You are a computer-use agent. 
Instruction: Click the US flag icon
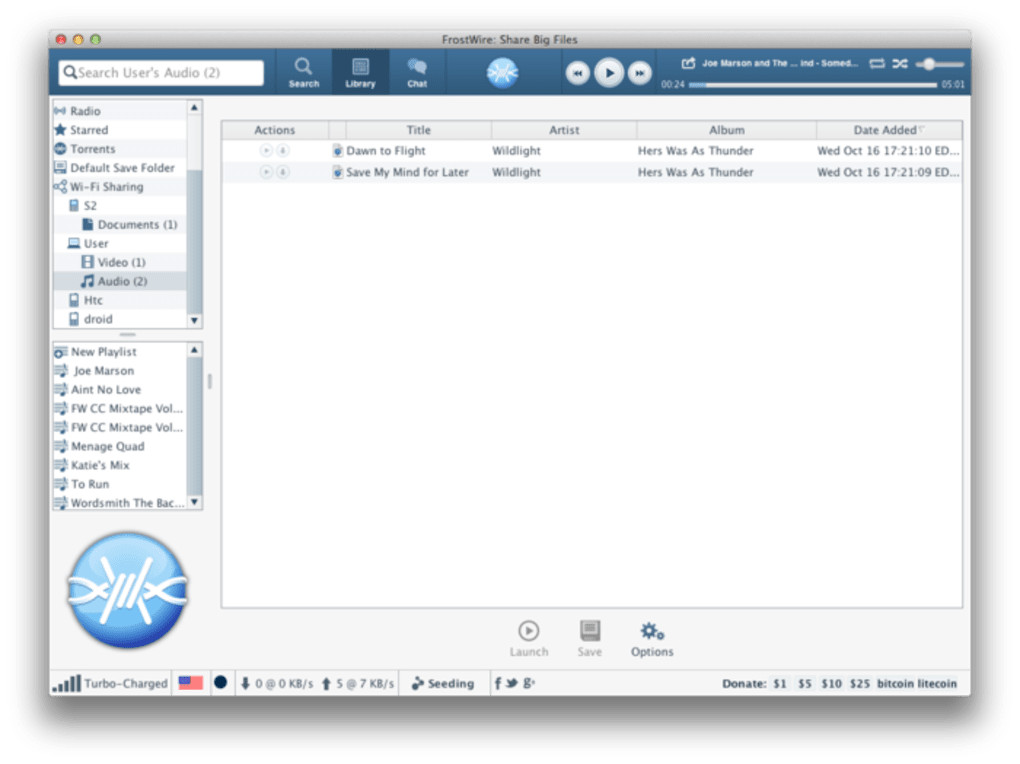point(191,683)
